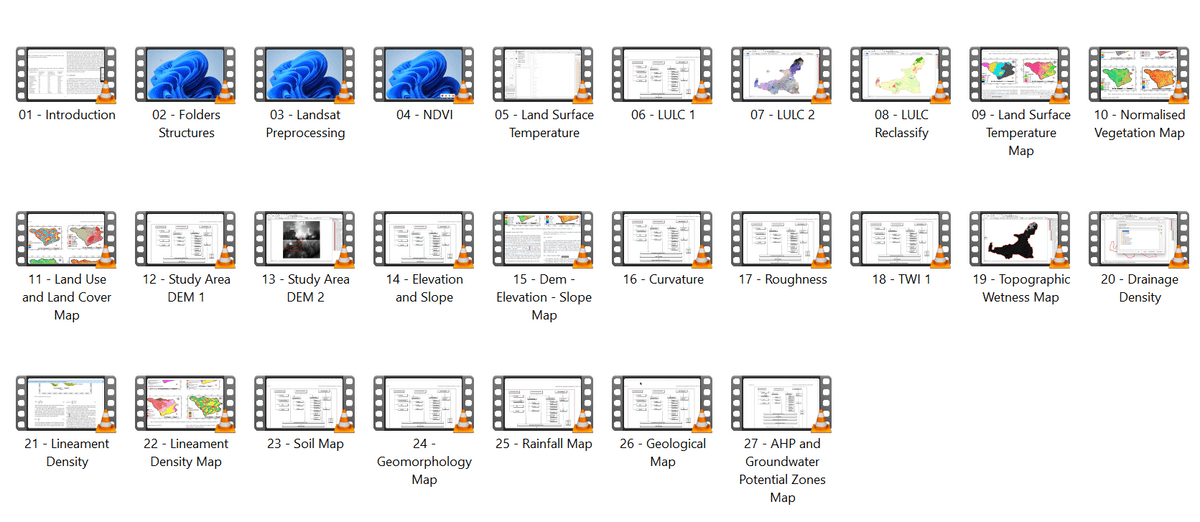
Task: Click the label '09 - Land Surface Temperature Map'
Action: point(1020,133)
